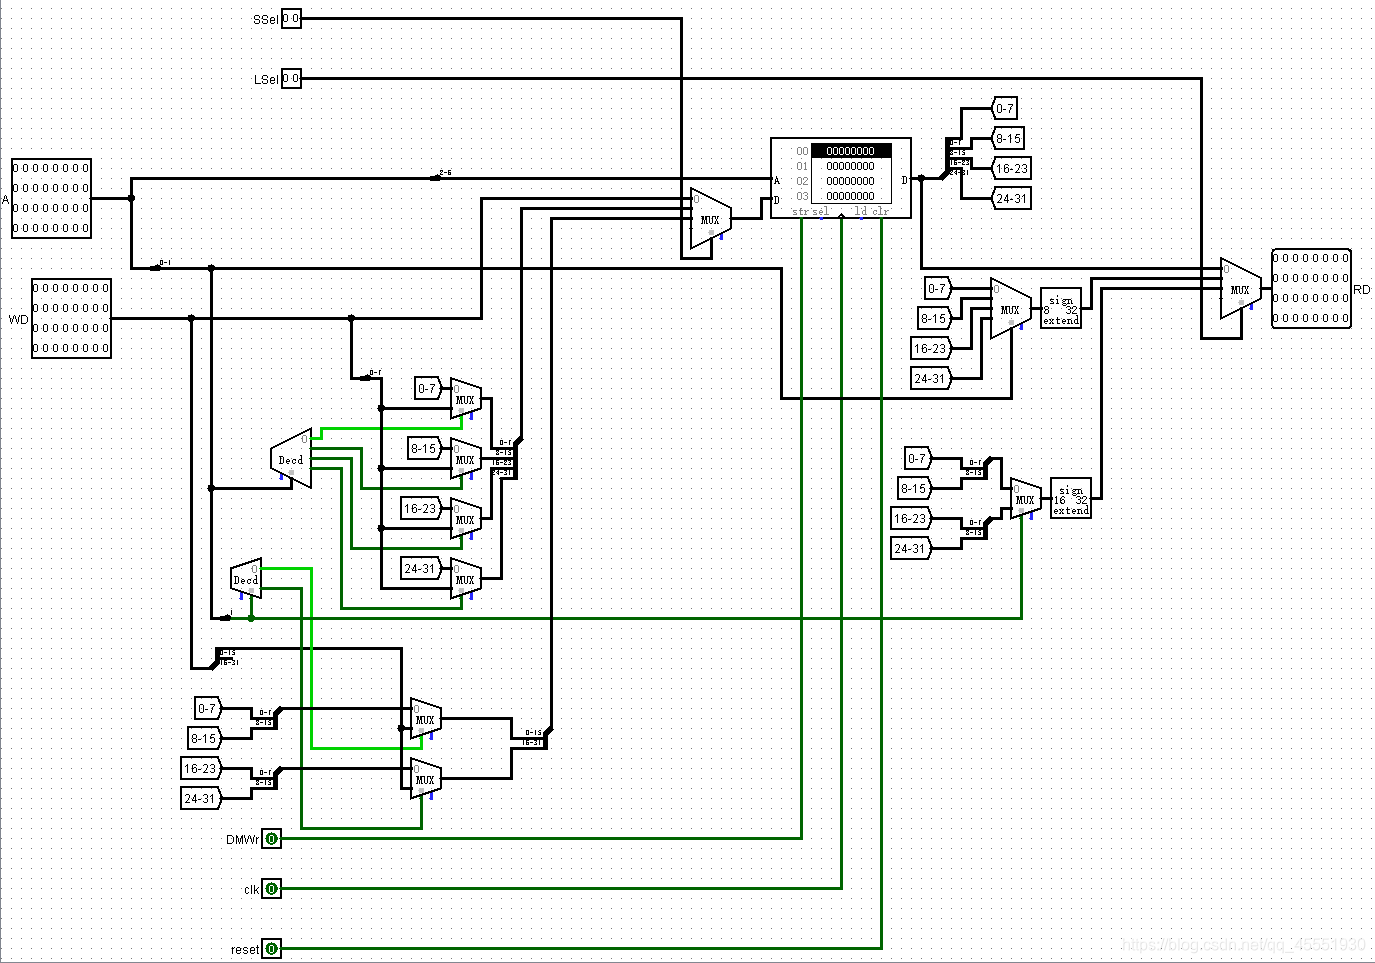Select the RAM memory component
Image resolution: width=1375 pixels, height=963 pixels.
(x=841, y=178)
